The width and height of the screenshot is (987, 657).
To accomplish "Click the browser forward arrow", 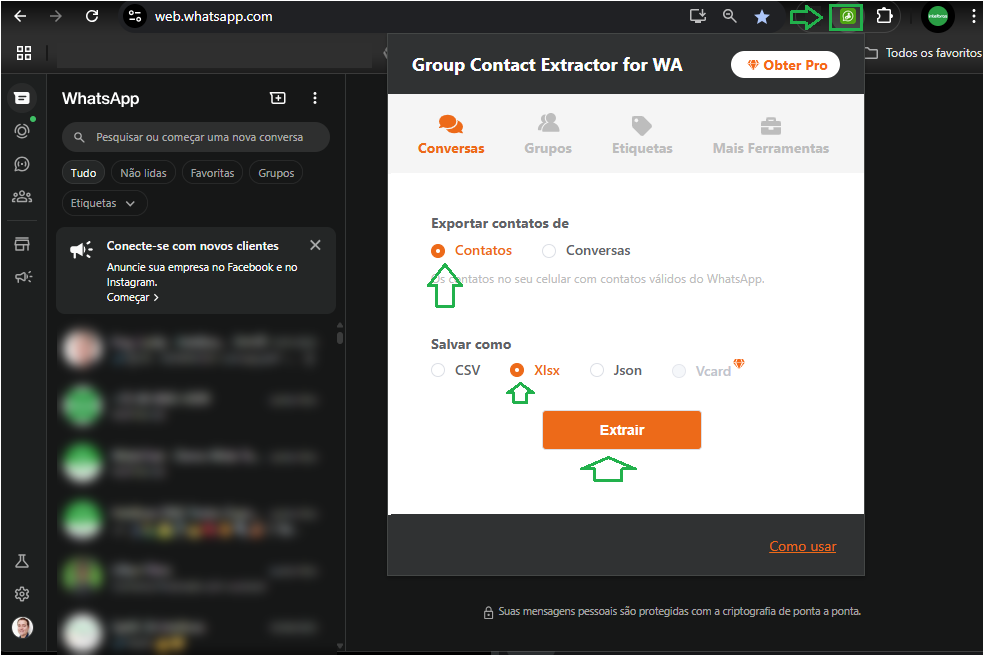I will pyautogui.click(x=56, y=16).
